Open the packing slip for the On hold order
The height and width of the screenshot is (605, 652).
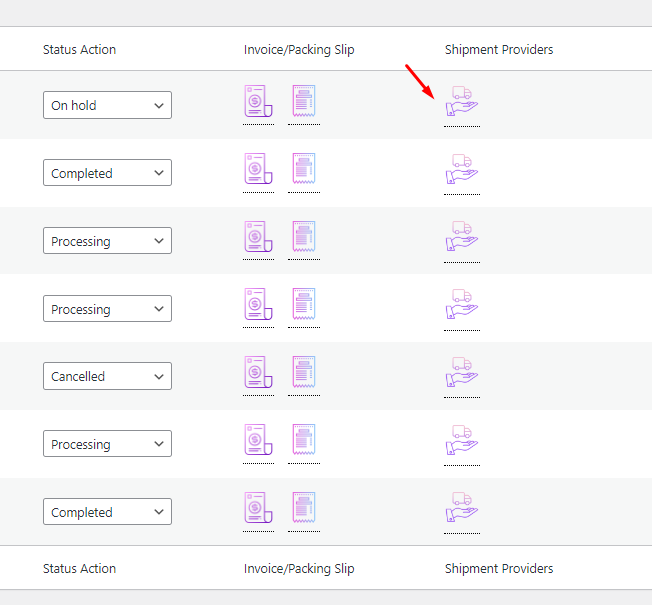304,101
